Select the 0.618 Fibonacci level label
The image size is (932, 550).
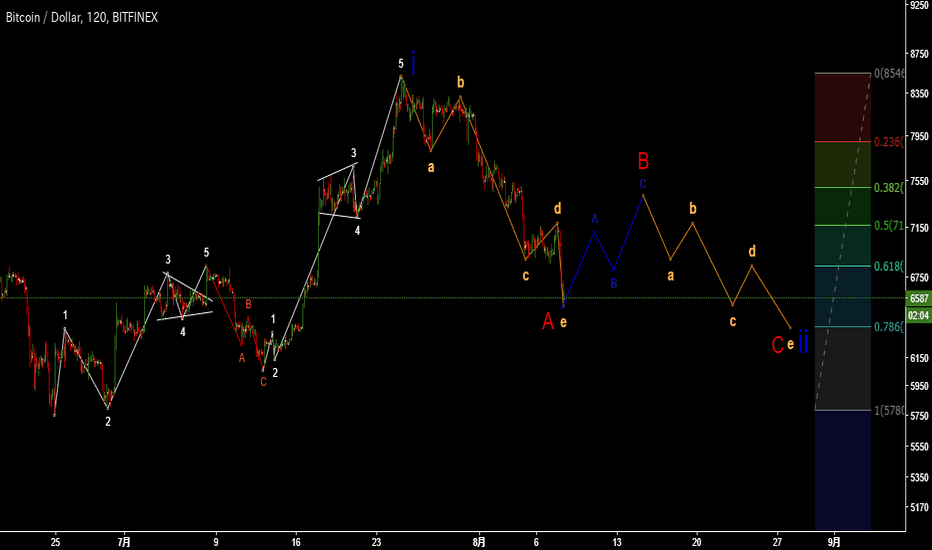click(x=889, y=266)
